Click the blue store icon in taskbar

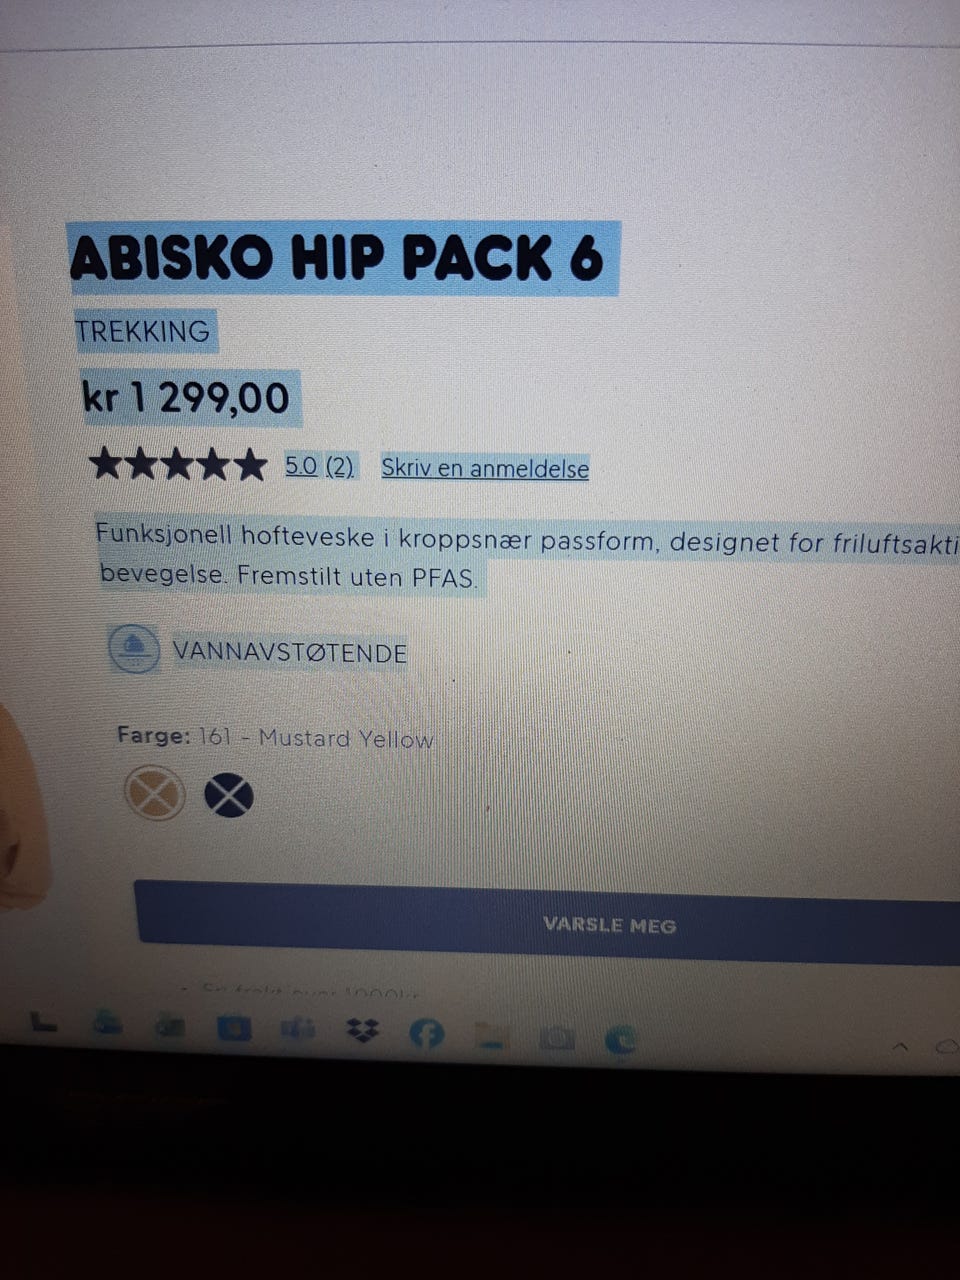(235, 1027)
